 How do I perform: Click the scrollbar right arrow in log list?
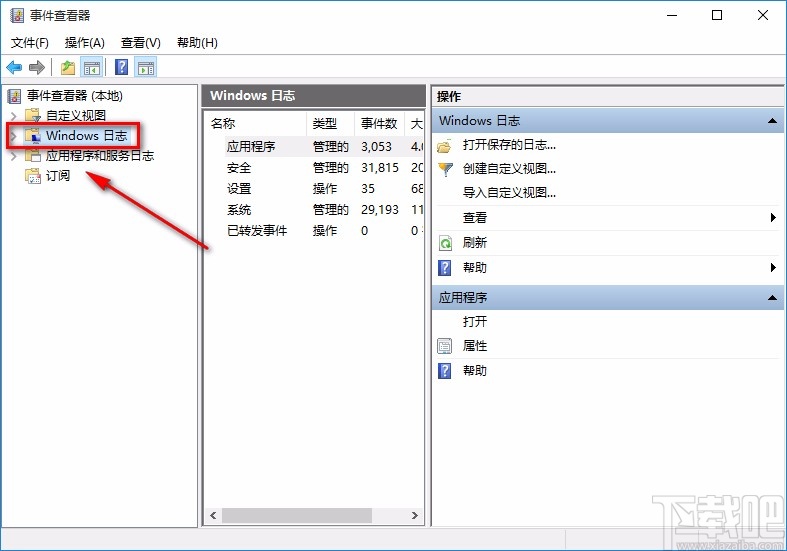pos(415,515)
